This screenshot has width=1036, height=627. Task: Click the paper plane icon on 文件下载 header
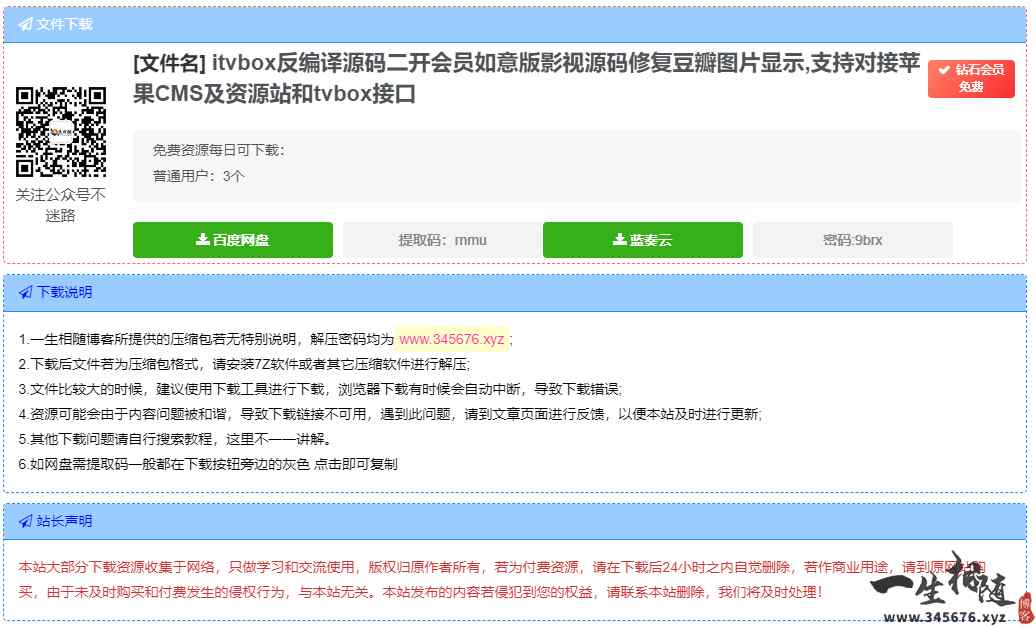pyautogui.click(x=25, y=22)
